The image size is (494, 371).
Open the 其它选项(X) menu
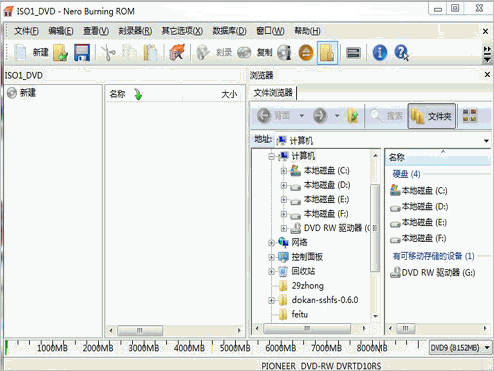coord(182,31)
